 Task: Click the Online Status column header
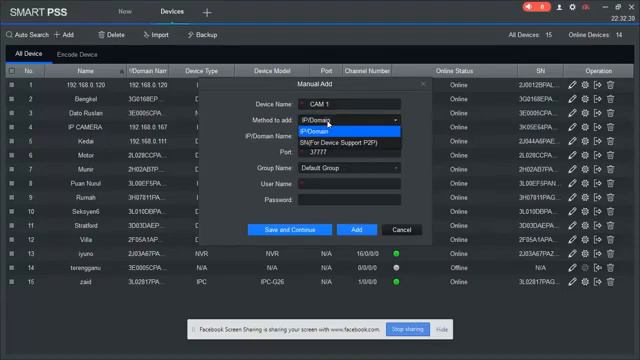[x=454, y=71]
